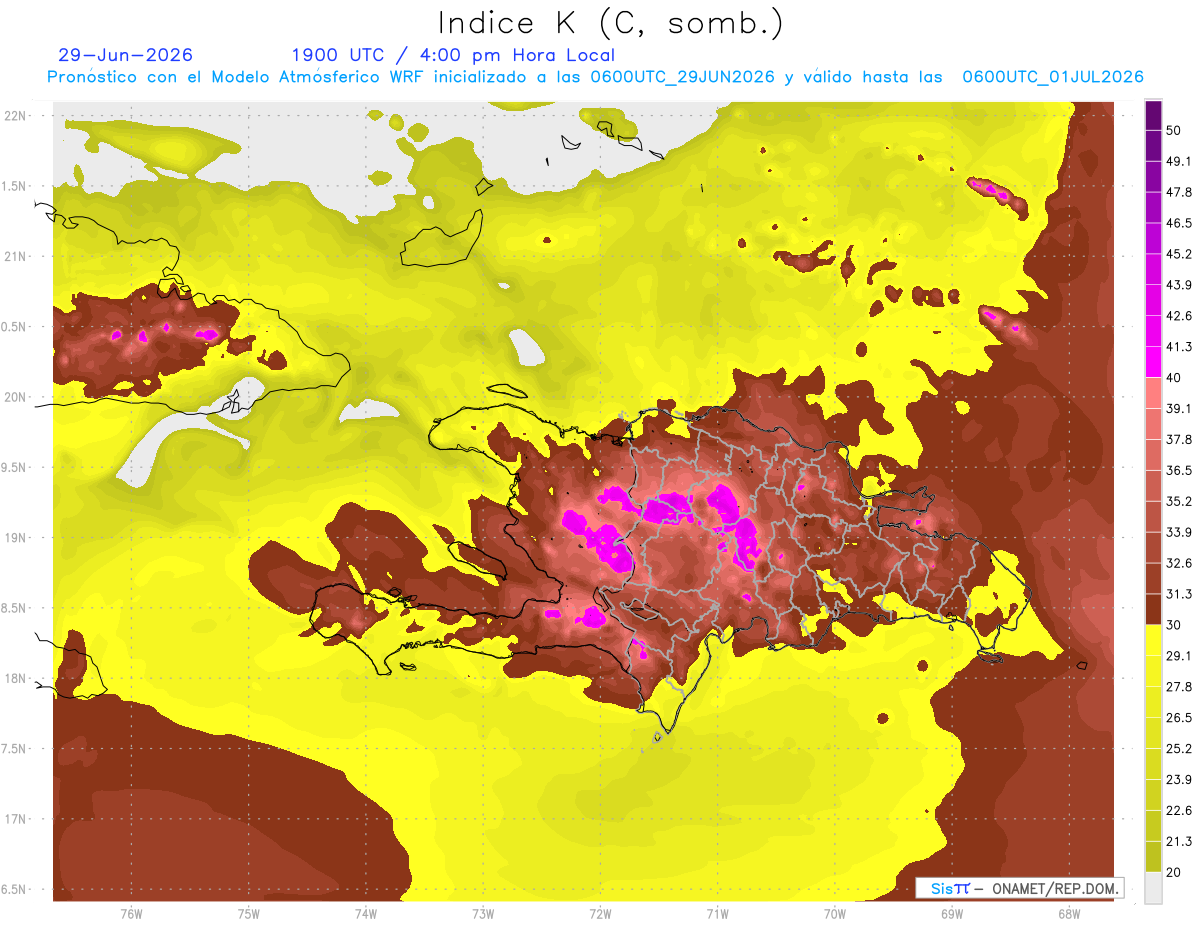
Task: Click the colorbar value '43.9'
Action: [x=1179, y=285]
